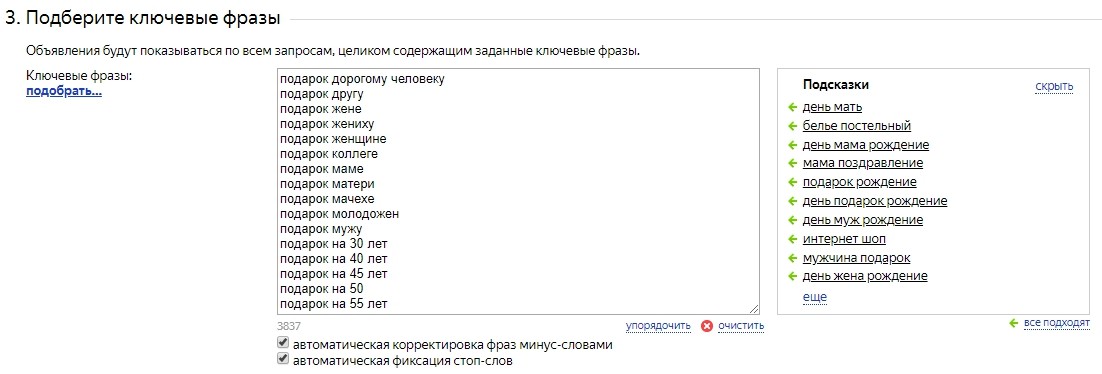The image size is (1102, 374).
Task: Click green arrow next to 'белье постельный'
Action: click(793, 127)
